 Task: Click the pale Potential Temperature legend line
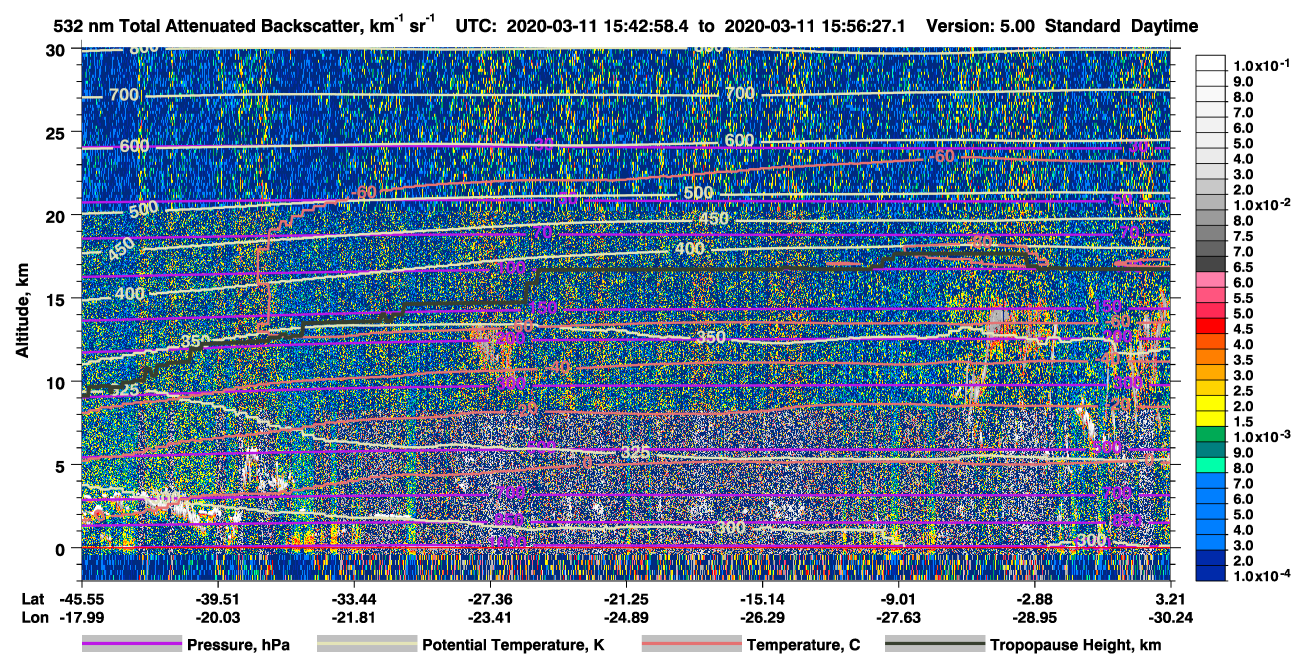(x=367, y=645)
